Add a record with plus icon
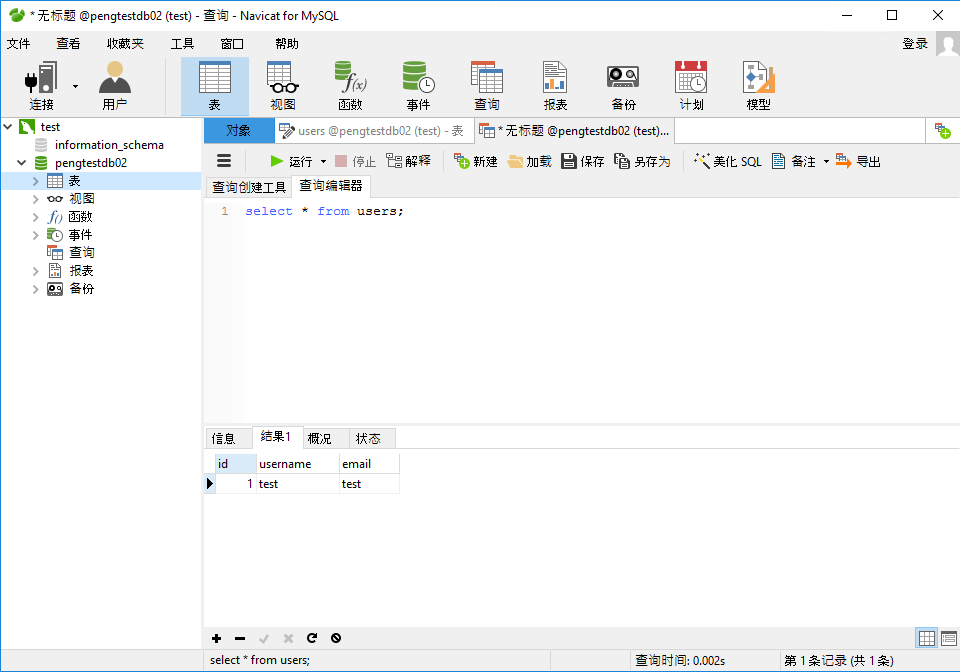The width and height of the screenshot is (960, 672). 216,638
